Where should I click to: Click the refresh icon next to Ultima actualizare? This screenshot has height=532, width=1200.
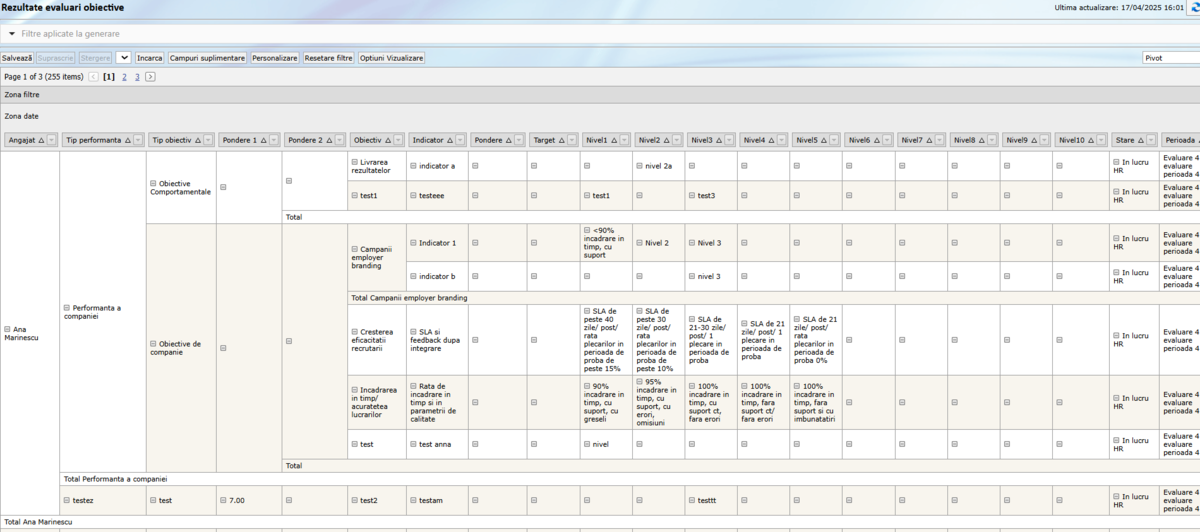(1194, 8)
